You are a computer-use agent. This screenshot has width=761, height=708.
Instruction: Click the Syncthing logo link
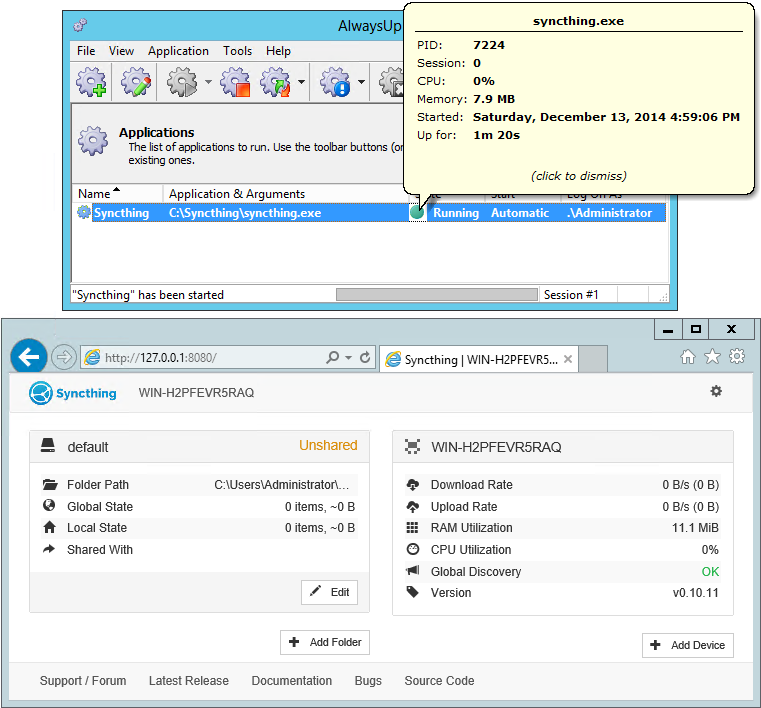click(73, 393)
